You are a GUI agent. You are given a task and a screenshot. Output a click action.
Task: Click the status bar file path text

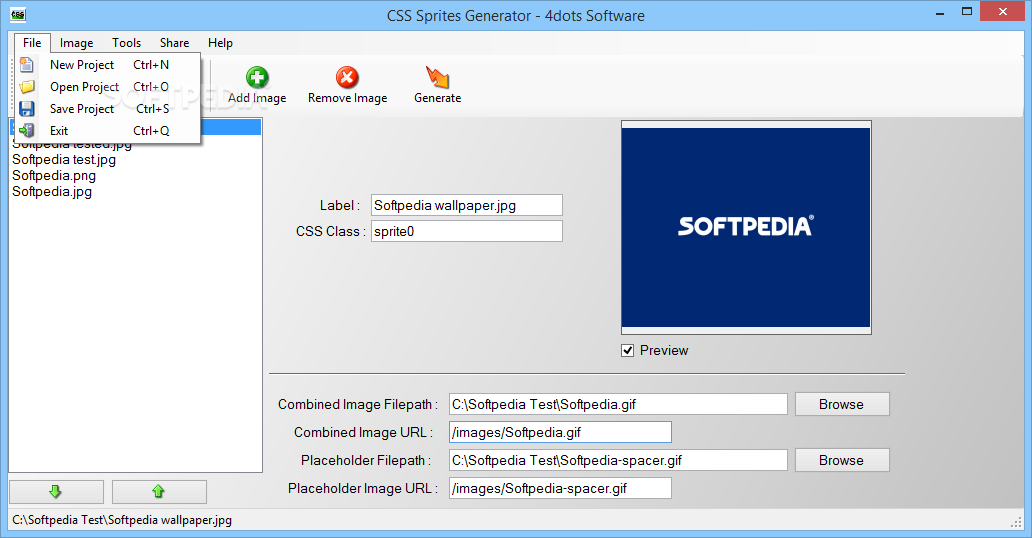coord(122,520)
